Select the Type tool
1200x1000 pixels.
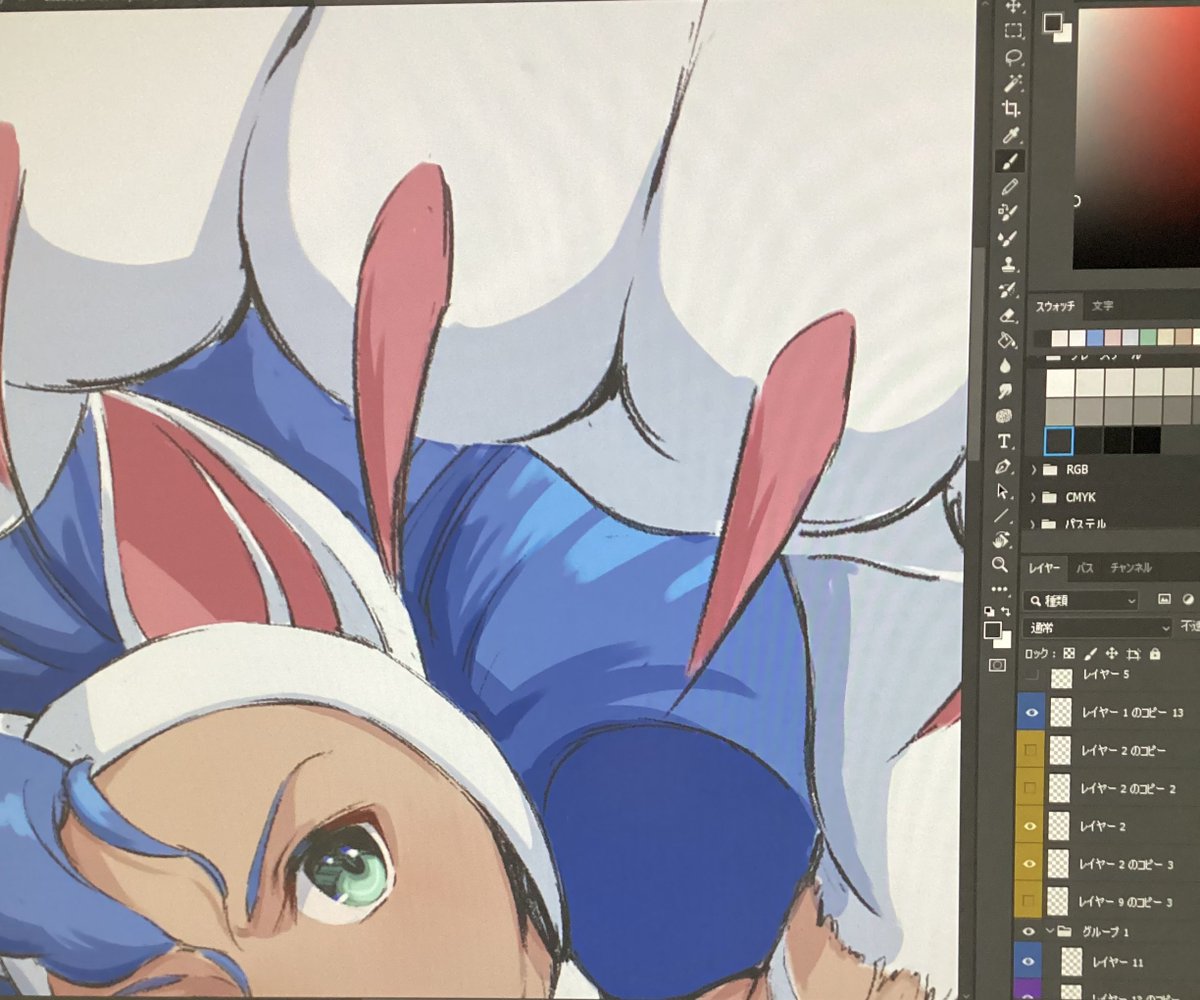[x=1004, y=441]
